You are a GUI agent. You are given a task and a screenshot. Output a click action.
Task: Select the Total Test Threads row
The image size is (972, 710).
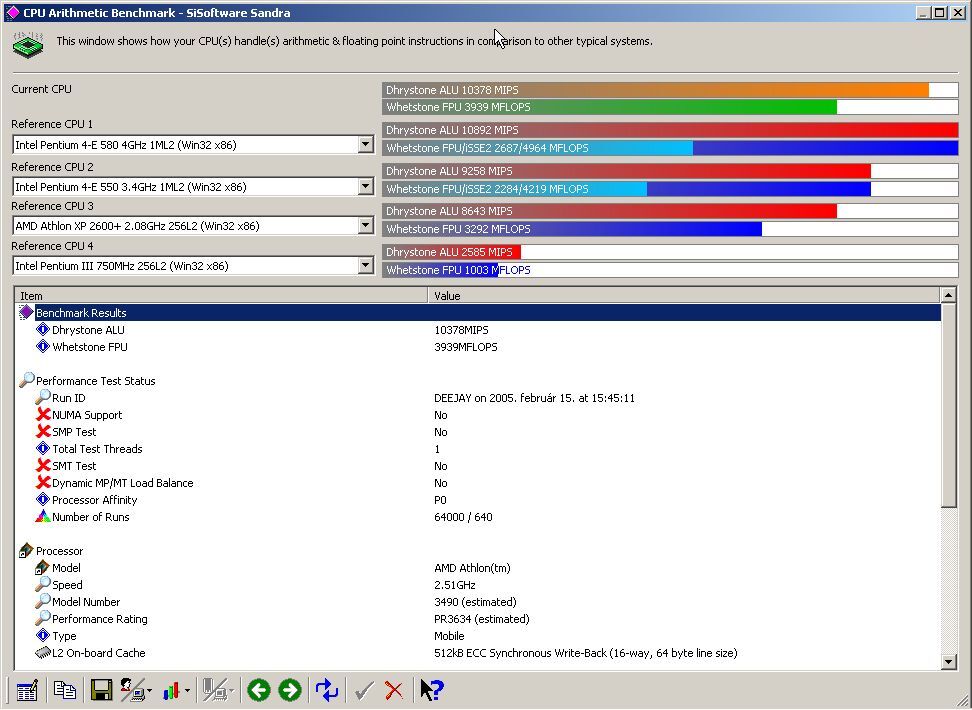(x=477, y=448)
